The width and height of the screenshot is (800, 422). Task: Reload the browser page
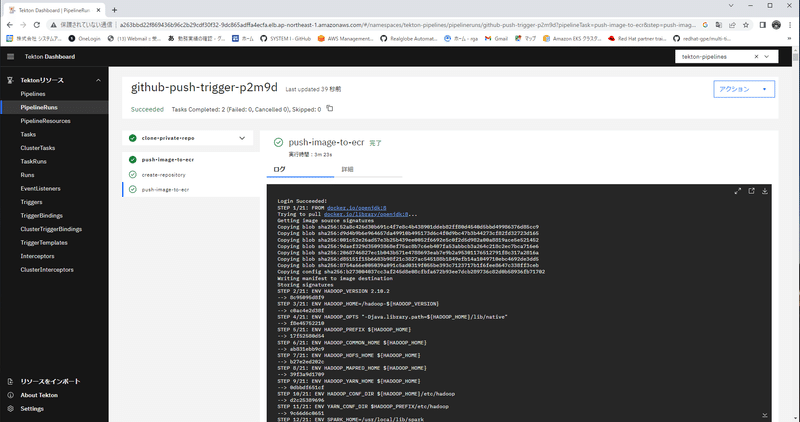36,24
